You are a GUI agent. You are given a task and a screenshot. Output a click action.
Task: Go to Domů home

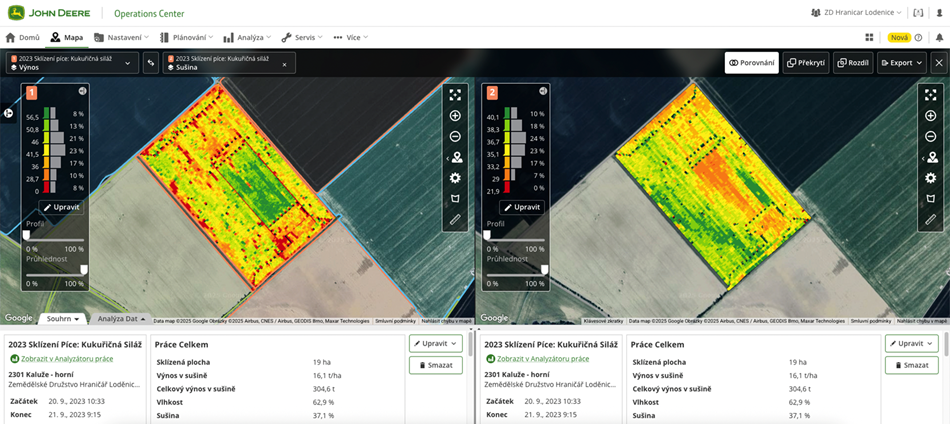click(x=23, y=38)
